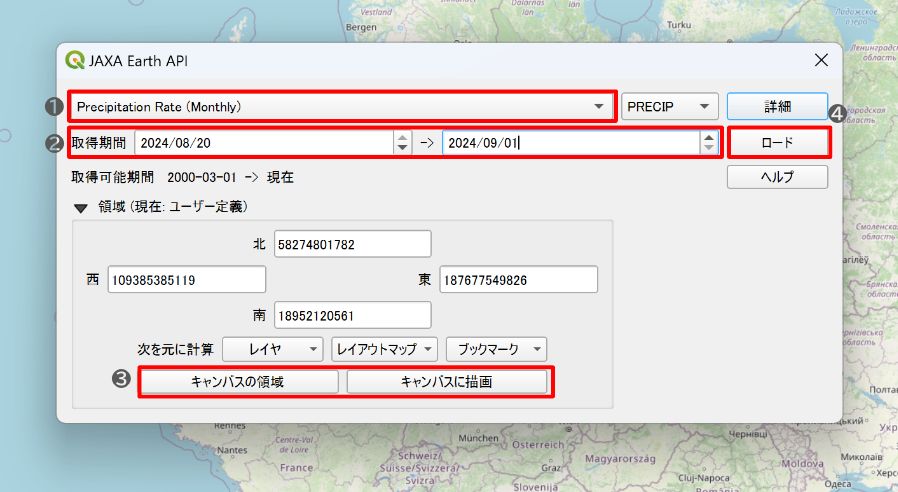Open the レイヤ layer dropdown
The width and height of the screenshot is (898, 492).
click(x=273, y=349)
